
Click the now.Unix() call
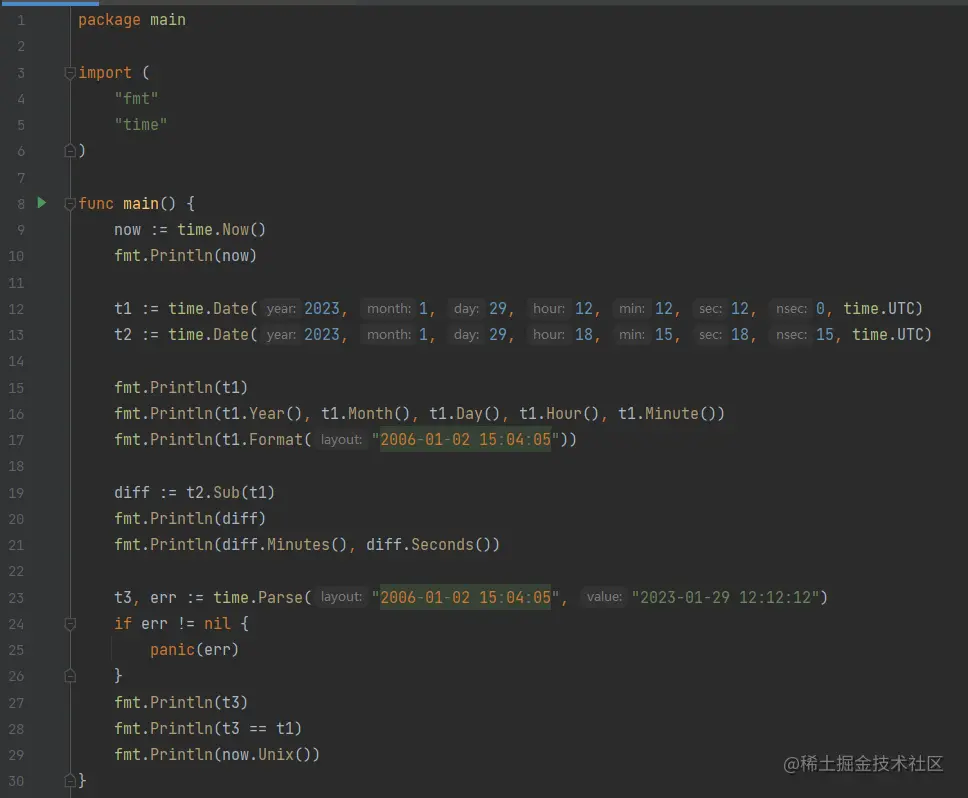(266, 755)
